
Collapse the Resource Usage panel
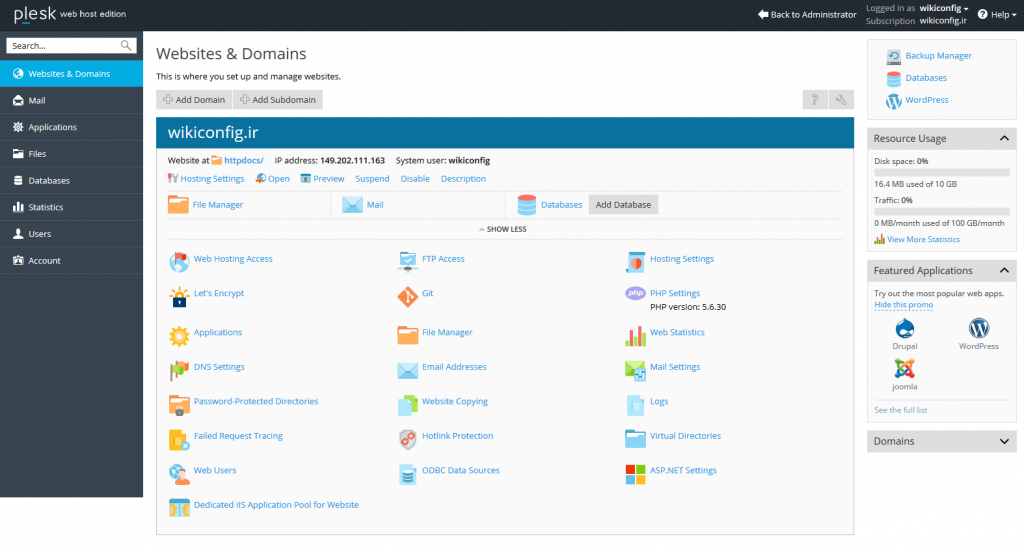(x=1004, y=139)
